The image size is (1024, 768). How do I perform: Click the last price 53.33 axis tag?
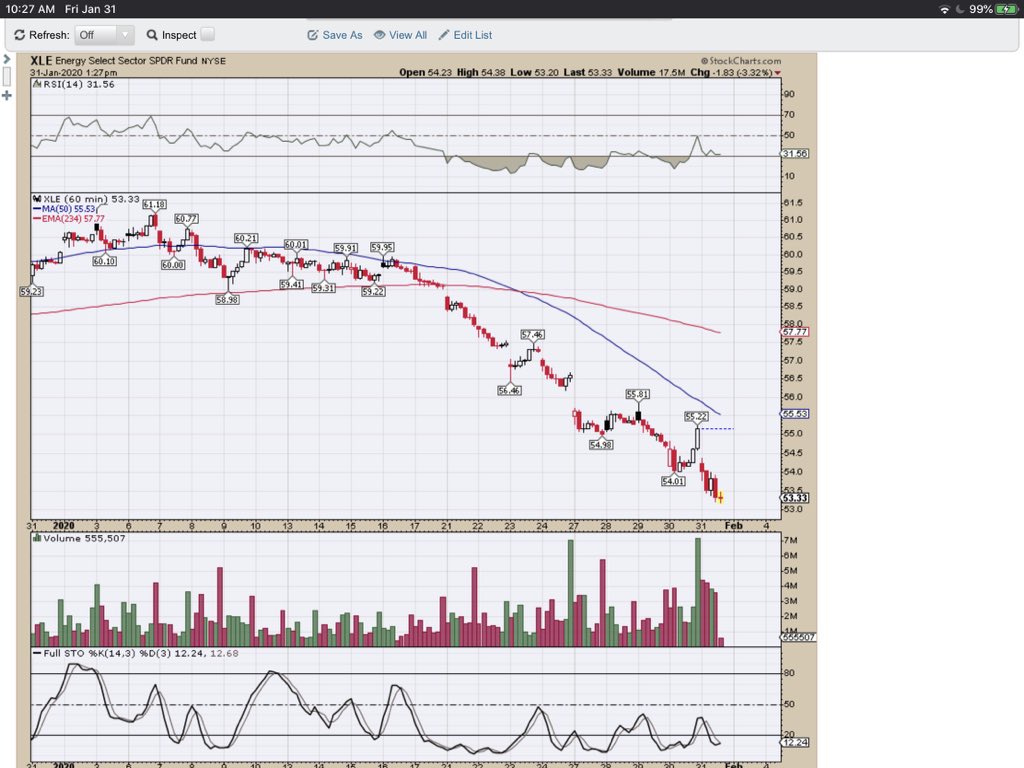795,498
